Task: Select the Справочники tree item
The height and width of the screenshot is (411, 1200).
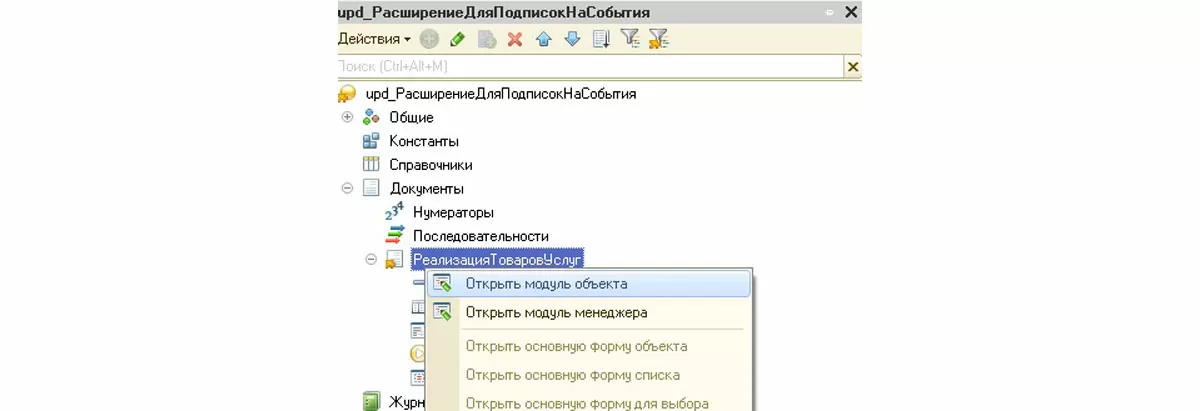Action: 431,165
